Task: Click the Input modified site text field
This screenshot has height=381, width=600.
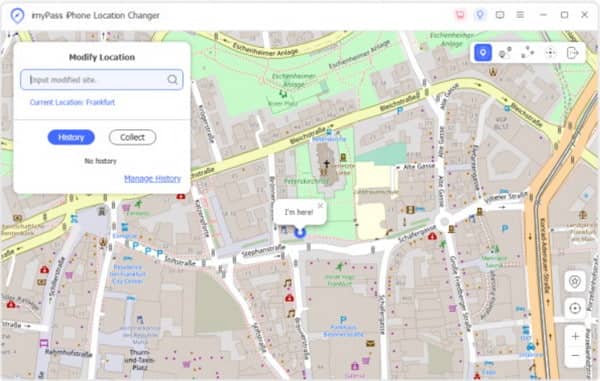Action: pos(102,80)
